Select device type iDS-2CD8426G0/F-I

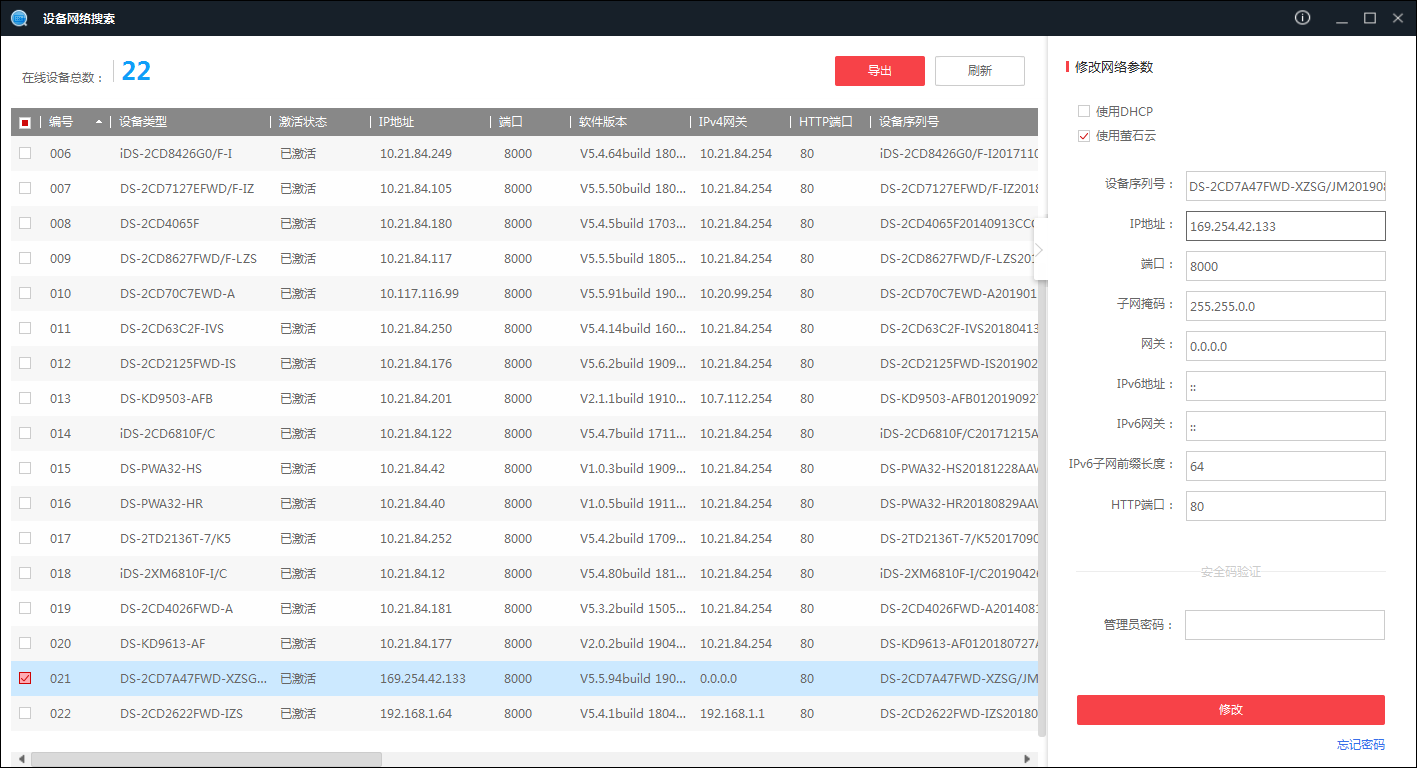(x=176, y=153)
